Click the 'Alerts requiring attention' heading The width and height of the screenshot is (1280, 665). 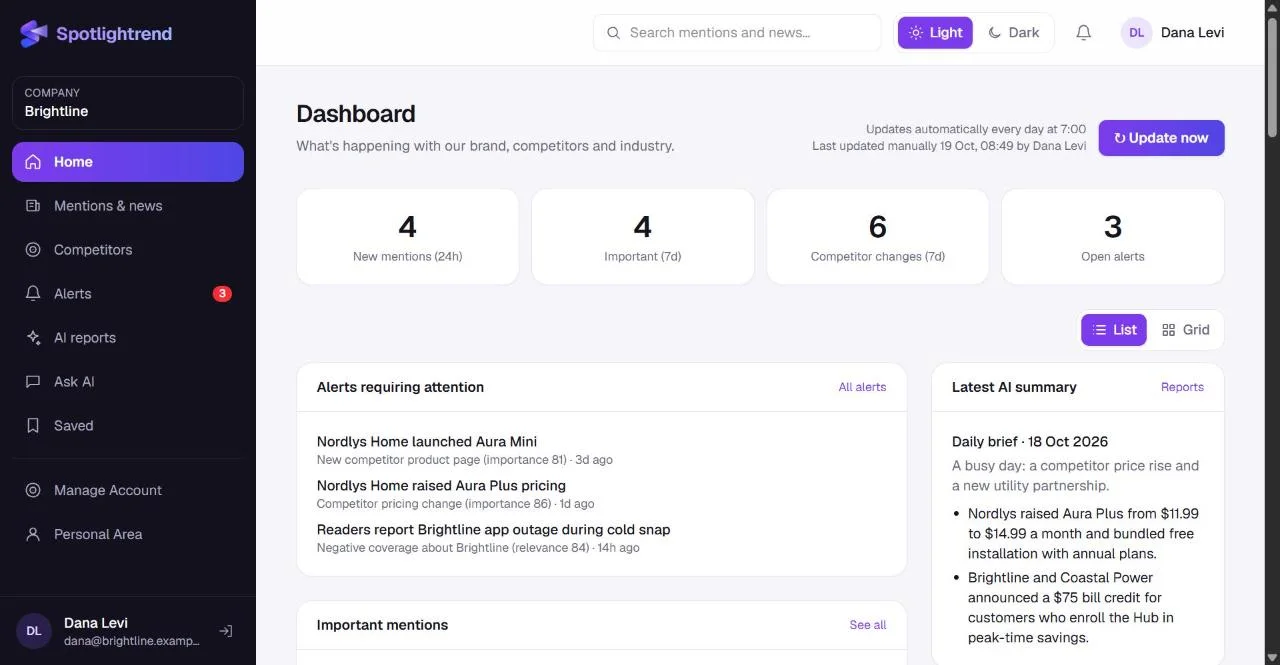coord(400,387)
